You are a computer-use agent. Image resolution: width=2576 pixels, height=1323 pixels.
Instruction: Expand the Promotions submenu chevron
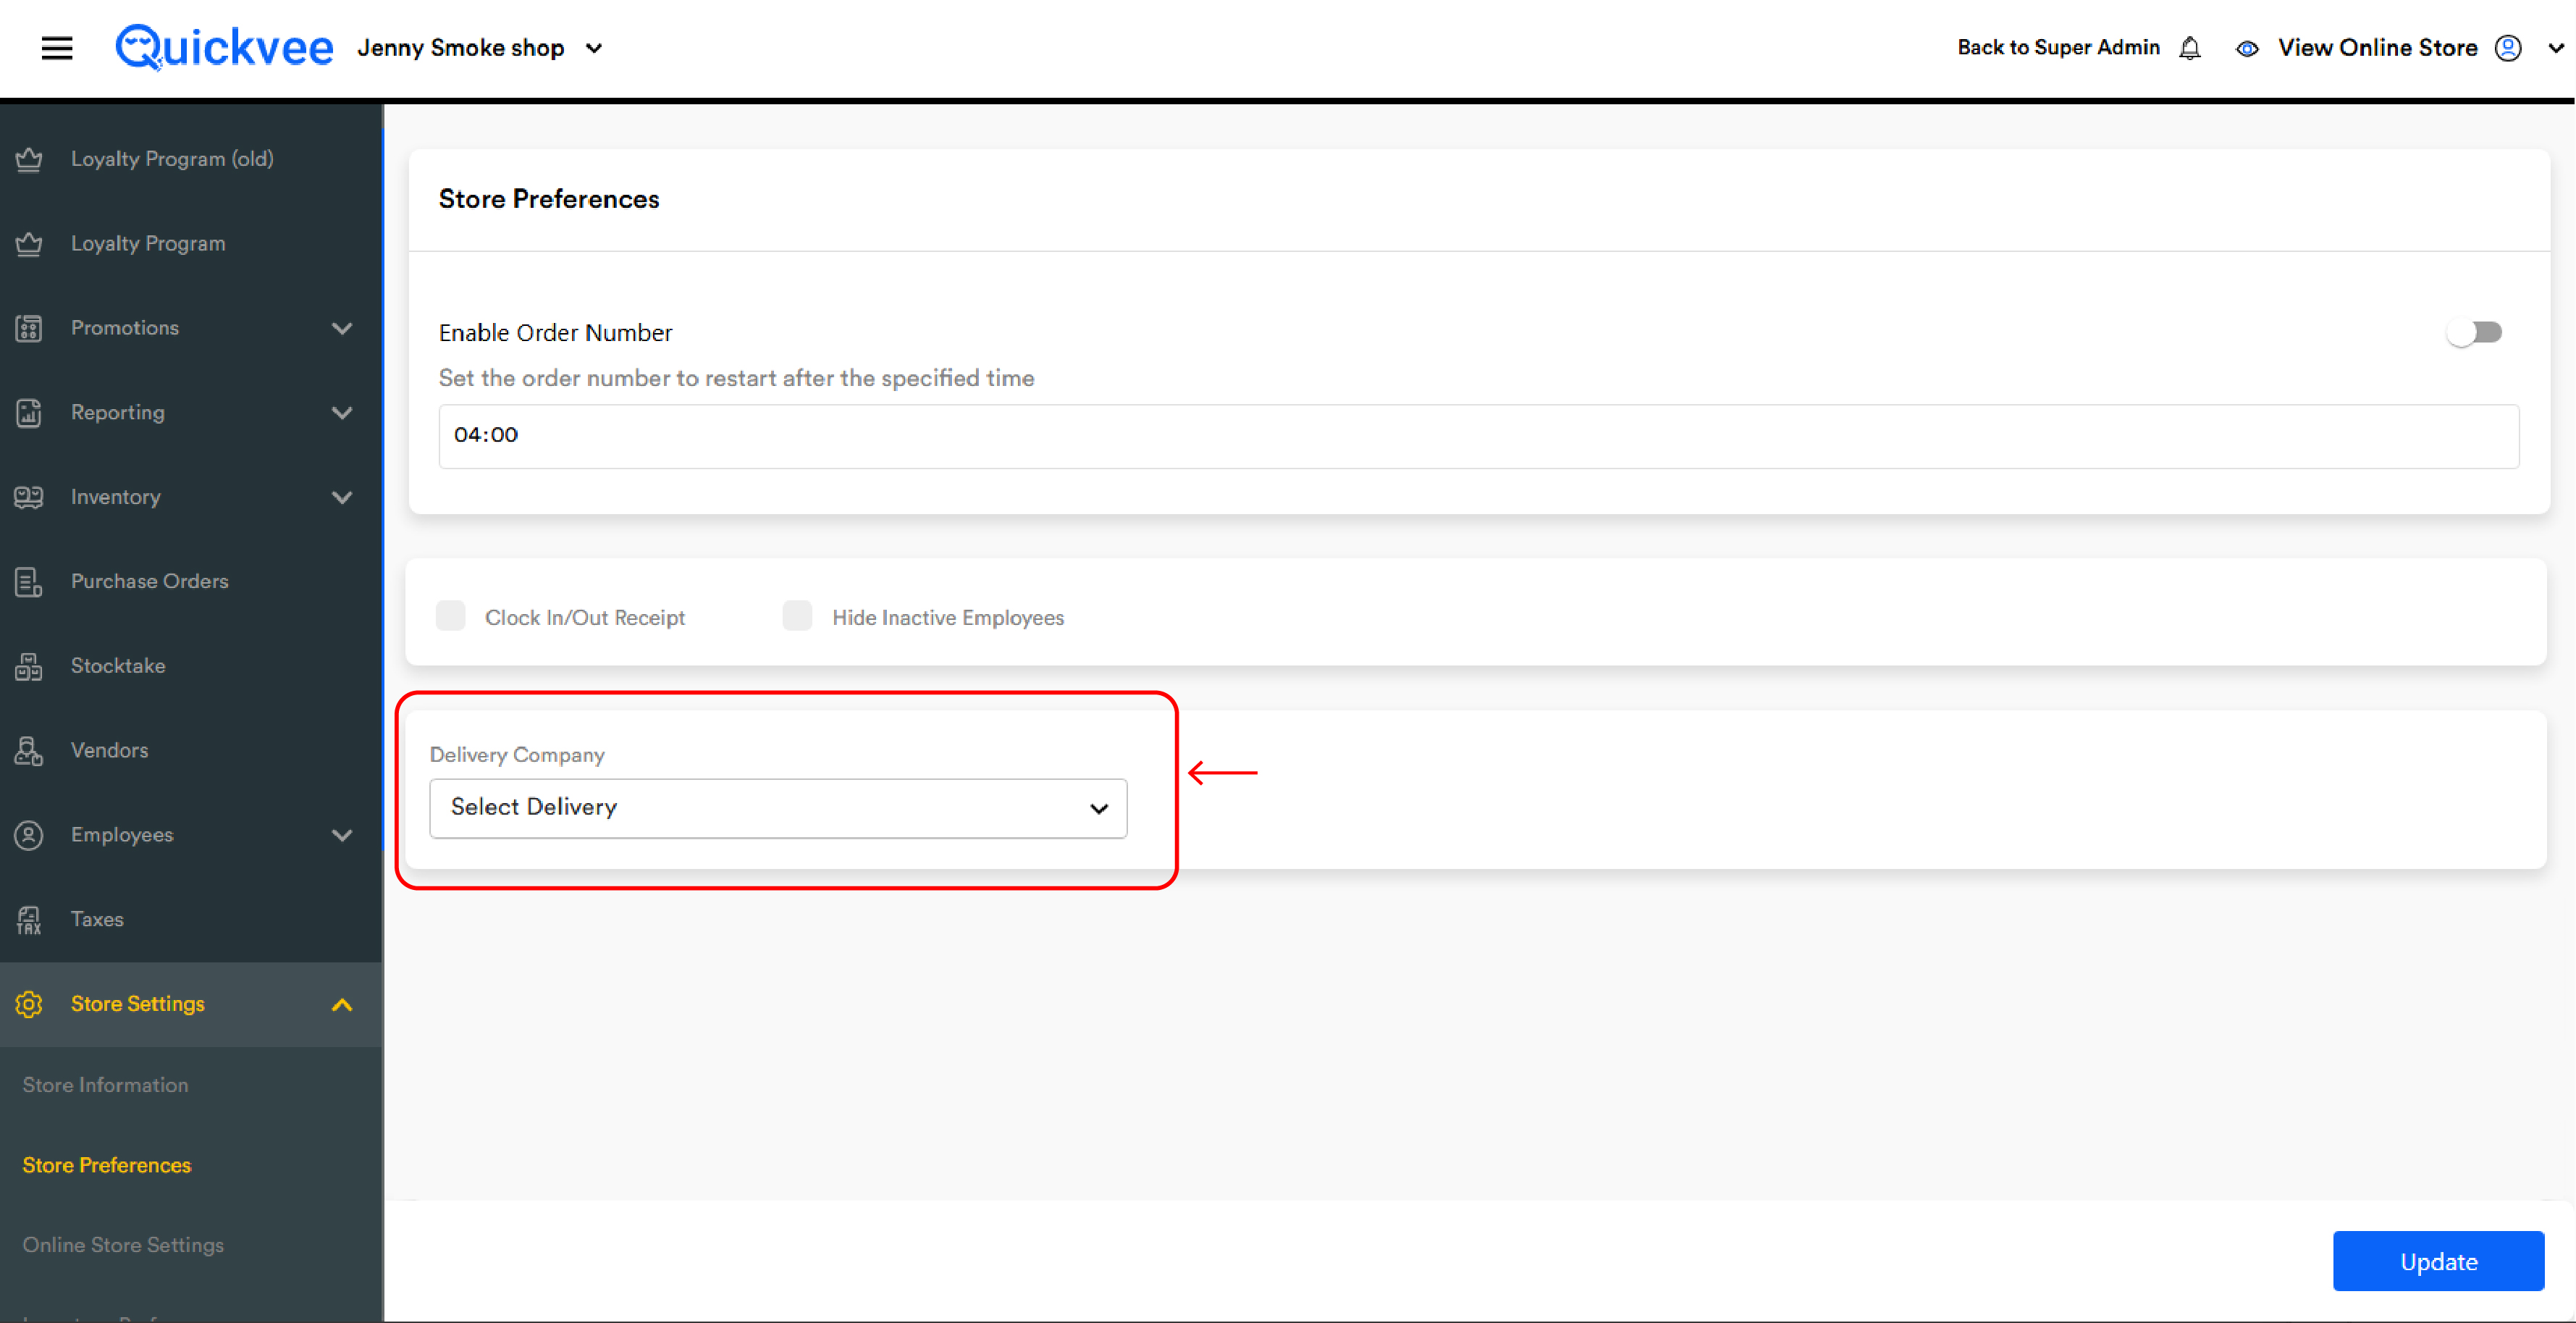(x=342, y=328)
